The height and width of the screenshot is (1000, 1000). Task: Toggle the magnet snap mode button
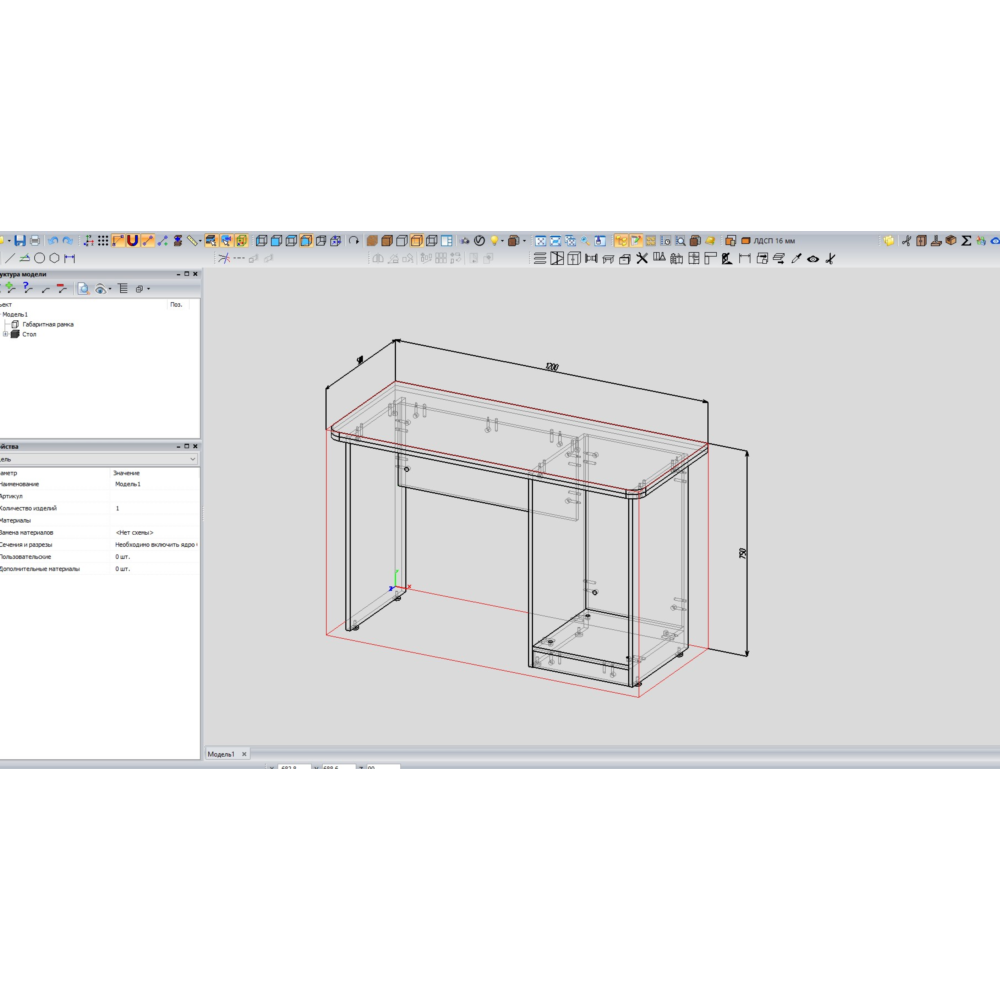132,241
